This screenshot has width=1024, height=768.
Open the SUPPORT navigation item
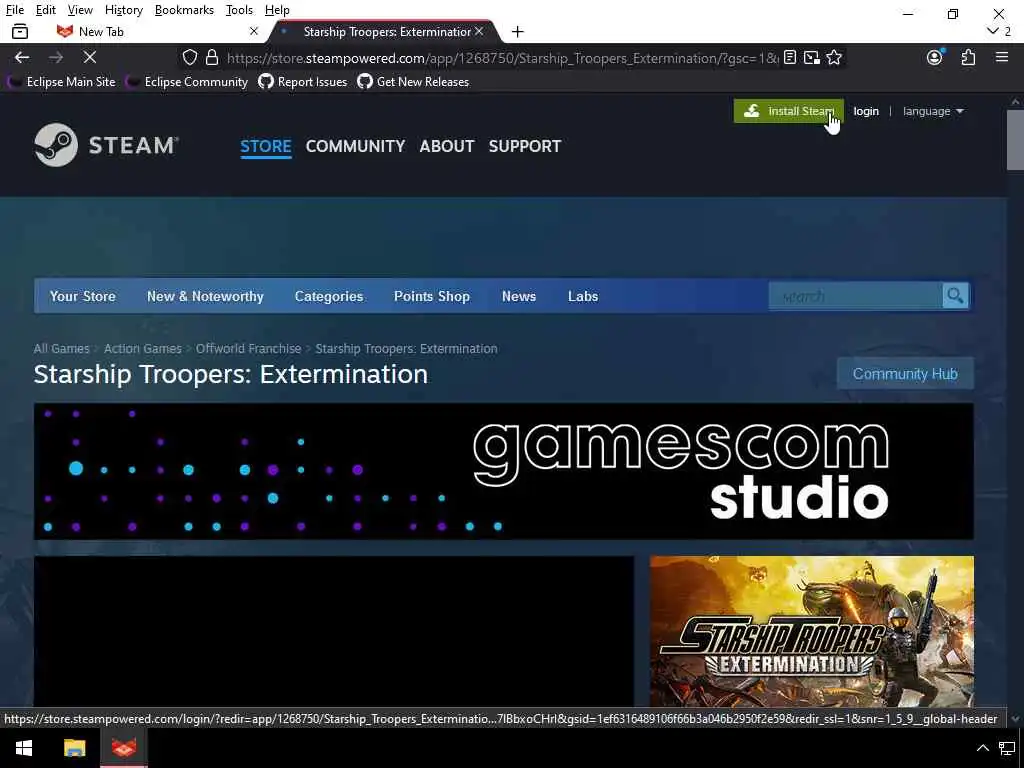point(524,146)
